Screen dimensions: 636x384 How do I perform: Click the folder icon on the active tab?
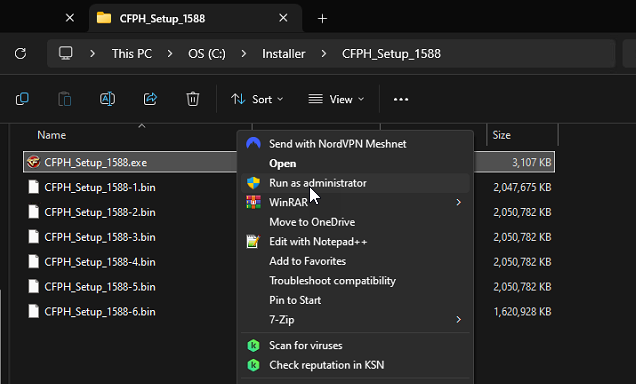(104, 18)
